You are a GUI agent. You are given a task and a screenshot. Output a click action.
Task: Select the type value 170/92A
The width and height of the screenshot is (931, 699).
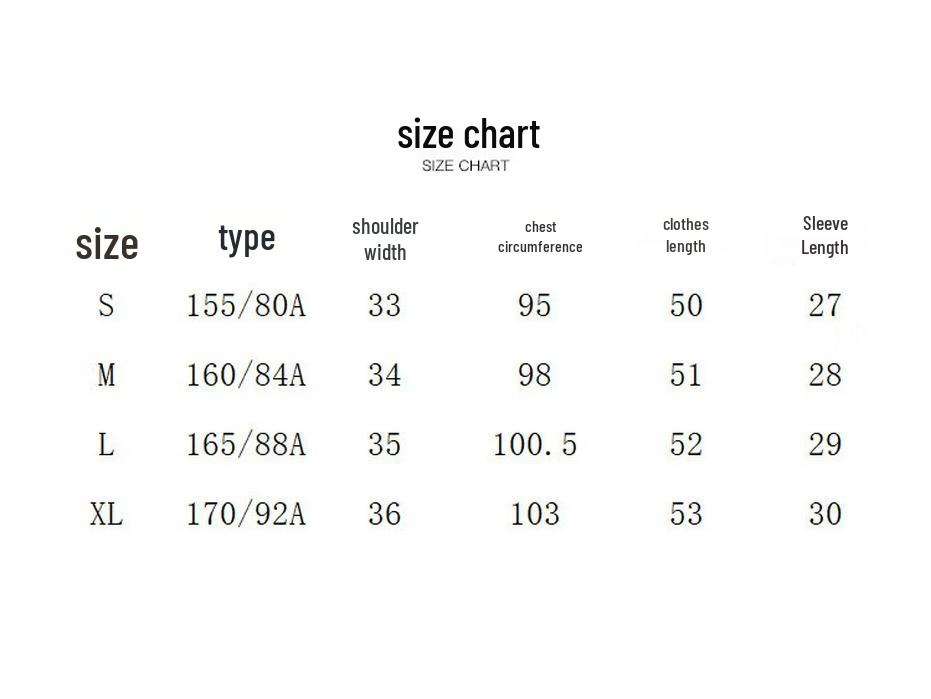(246, 514)
